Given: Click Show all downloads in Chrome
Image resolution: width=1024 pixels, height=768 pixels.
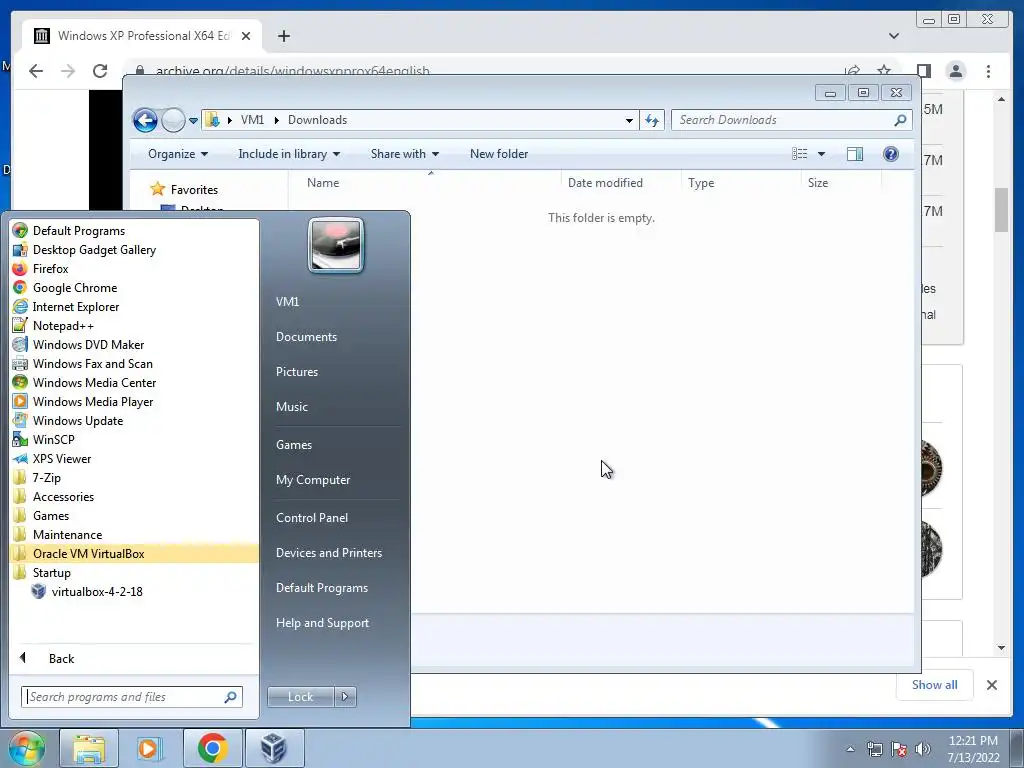Looking at the screenshot, I should click(935, 684).
